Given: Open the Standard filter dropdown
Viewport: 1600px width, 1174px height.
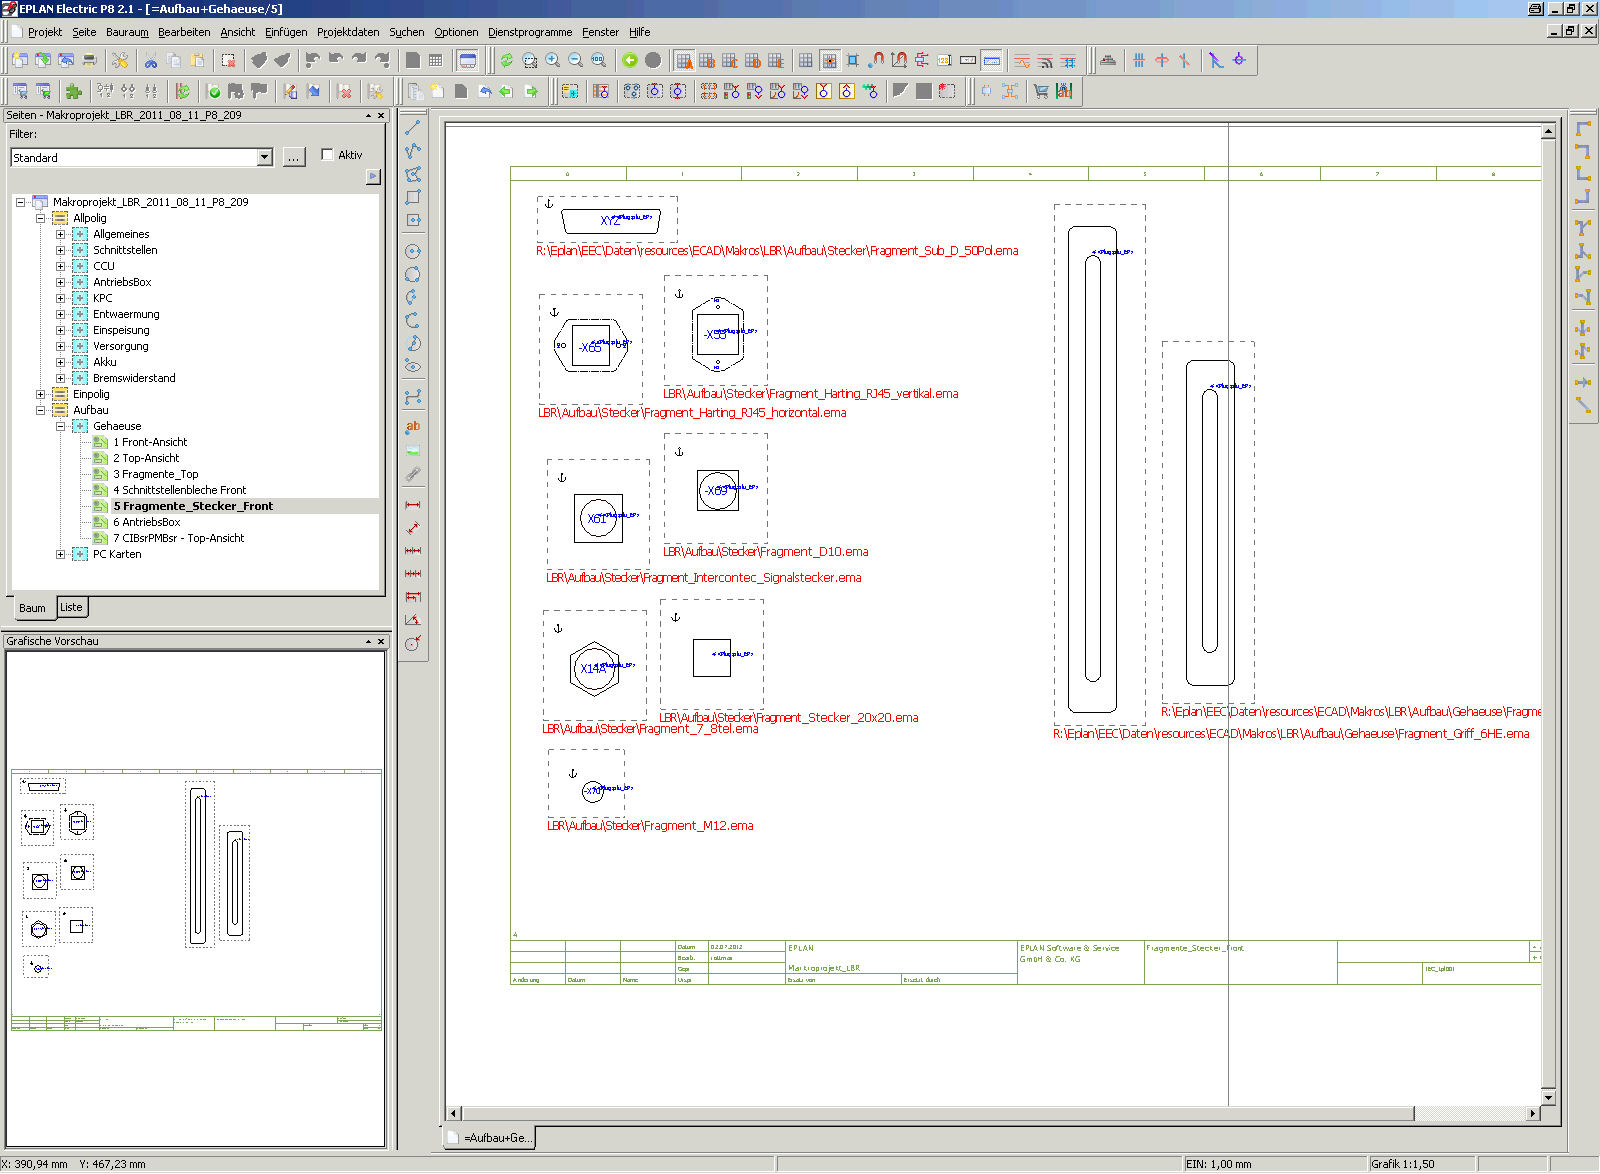Looking at the screenshot, I should click(264, 158).
